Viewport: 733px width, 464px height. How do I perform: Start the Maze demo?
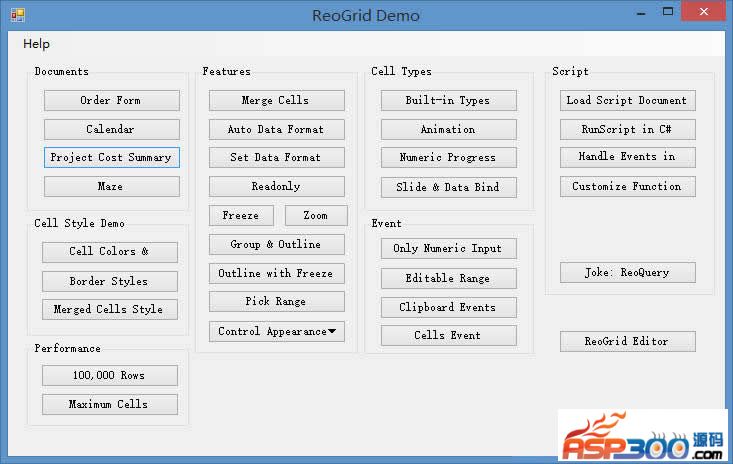(x=112, y=186)
